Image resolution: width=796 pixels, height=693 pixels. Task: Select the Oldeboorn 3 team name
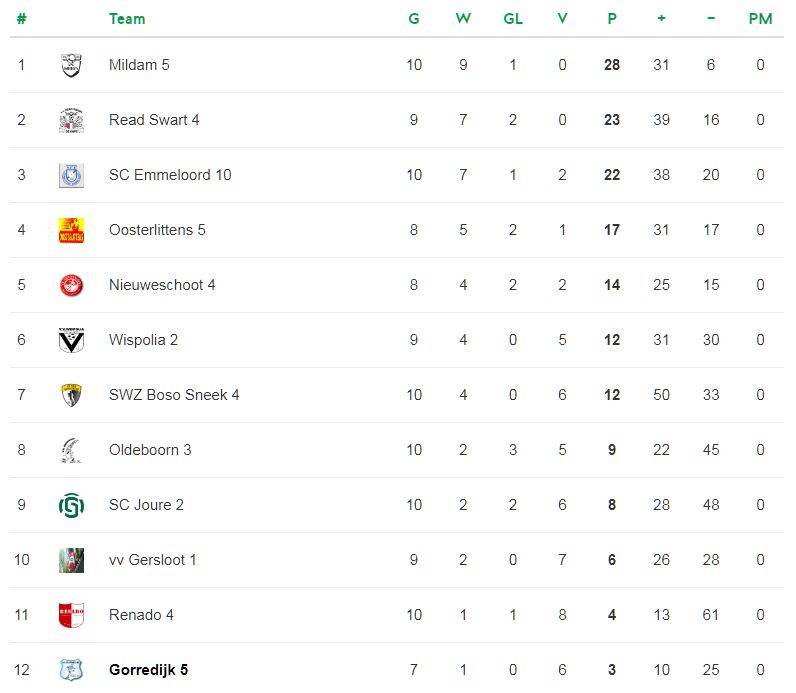pyautogui.click(x=150, y=450)
